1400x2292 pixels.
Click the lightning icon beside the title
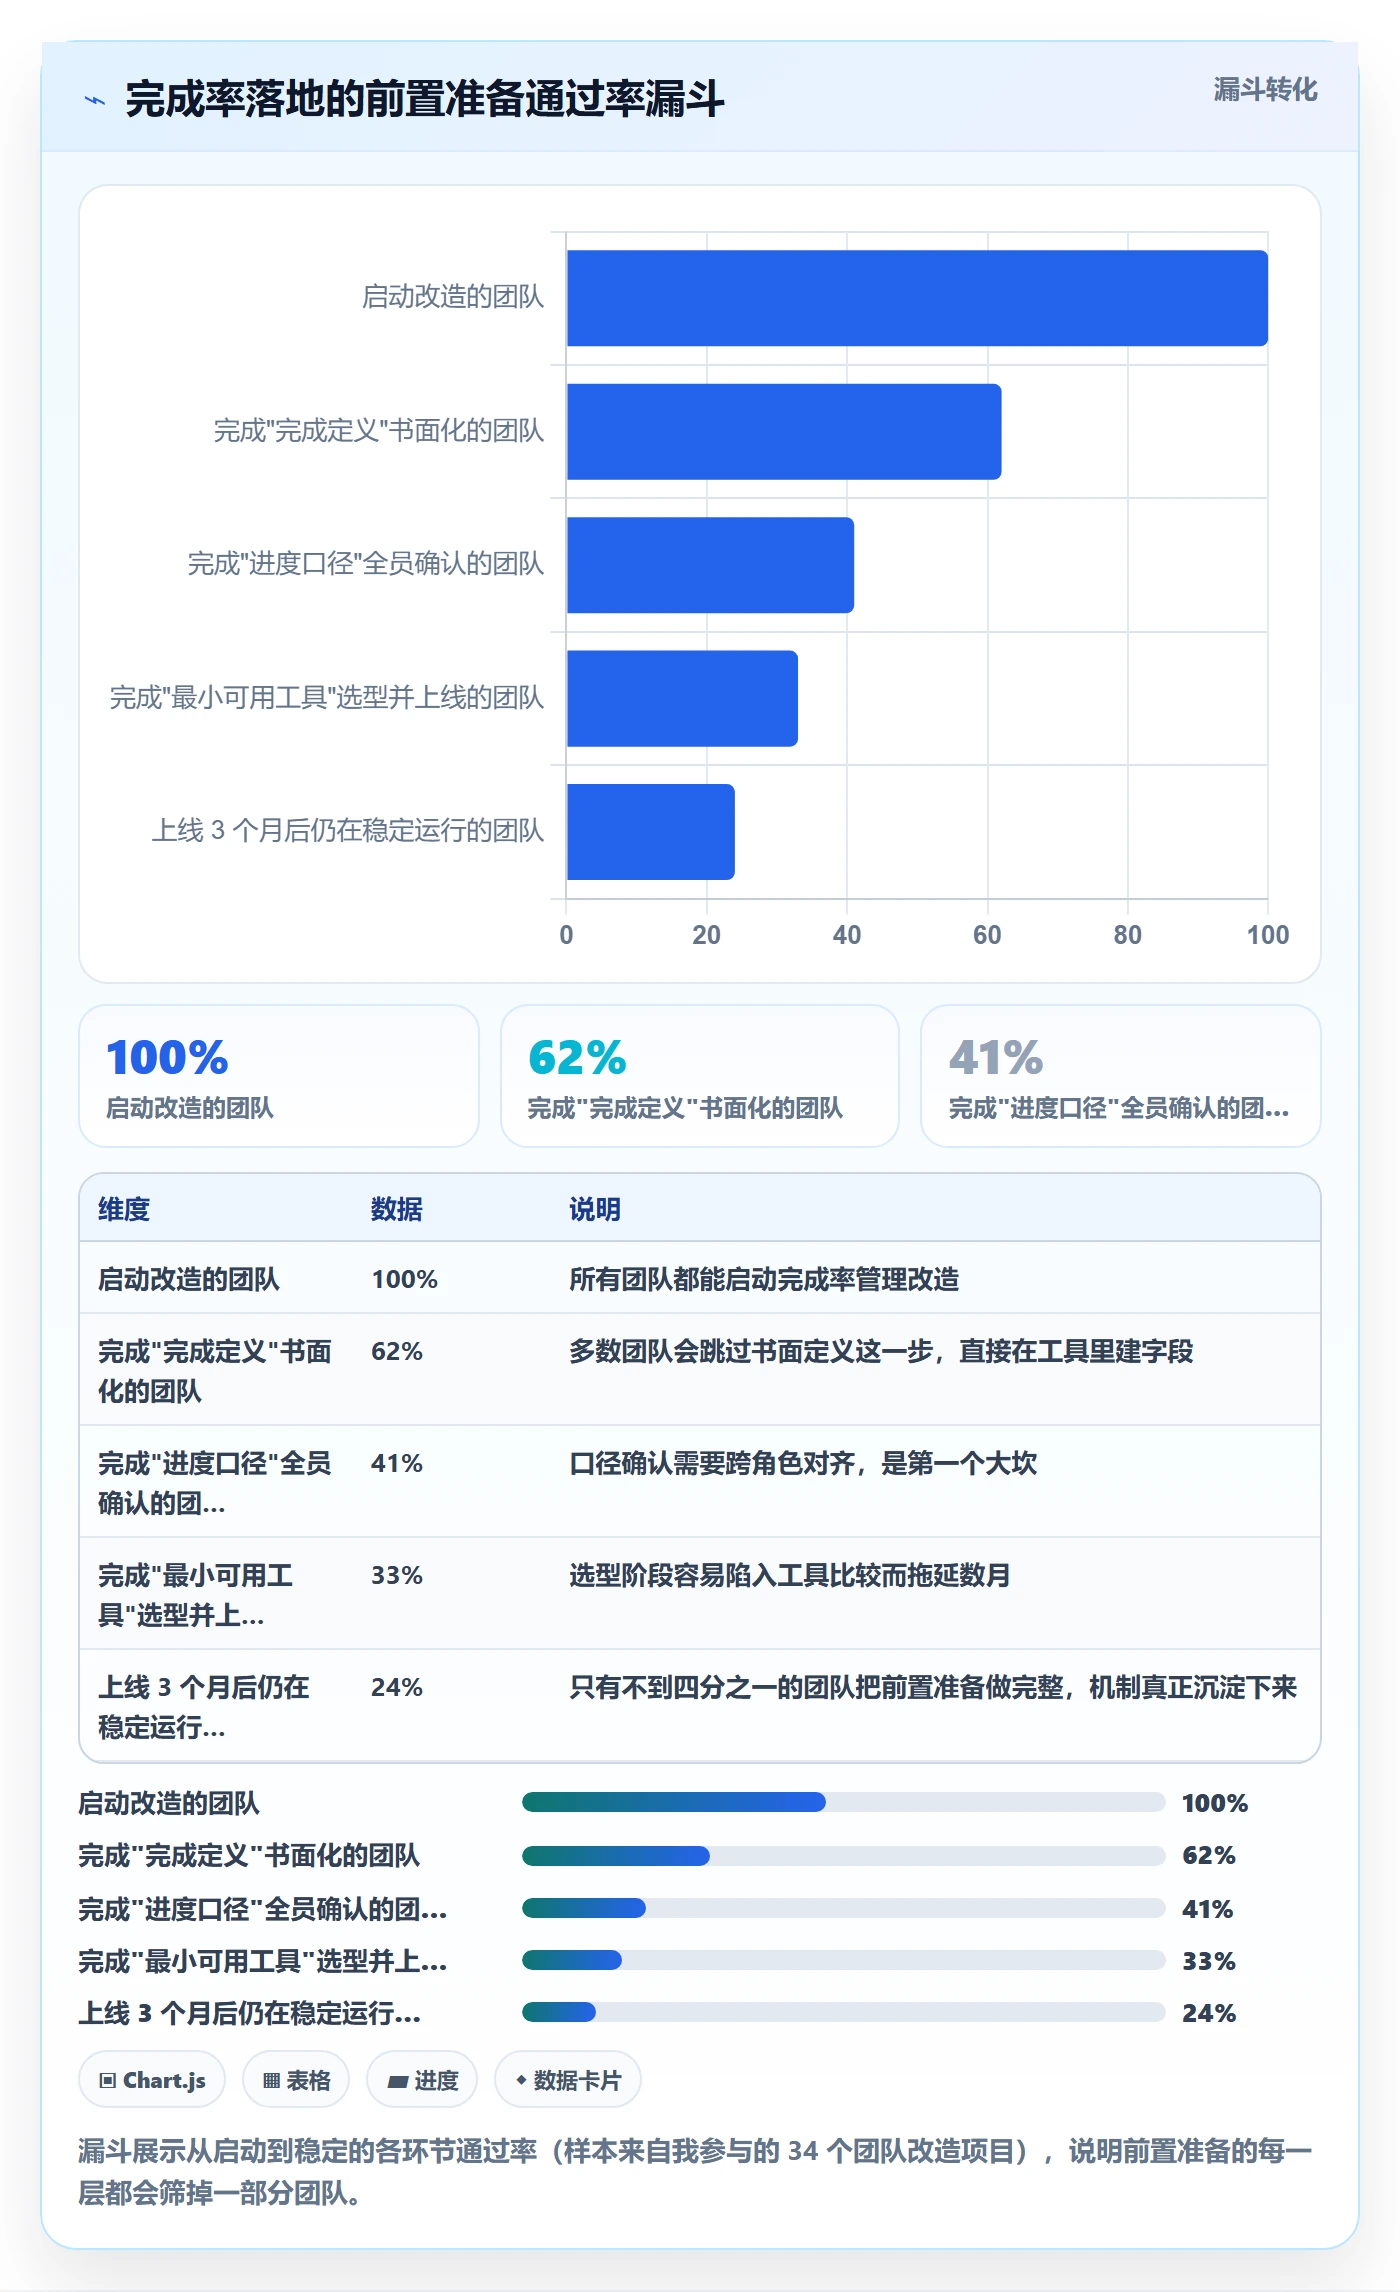coord(95,100)
